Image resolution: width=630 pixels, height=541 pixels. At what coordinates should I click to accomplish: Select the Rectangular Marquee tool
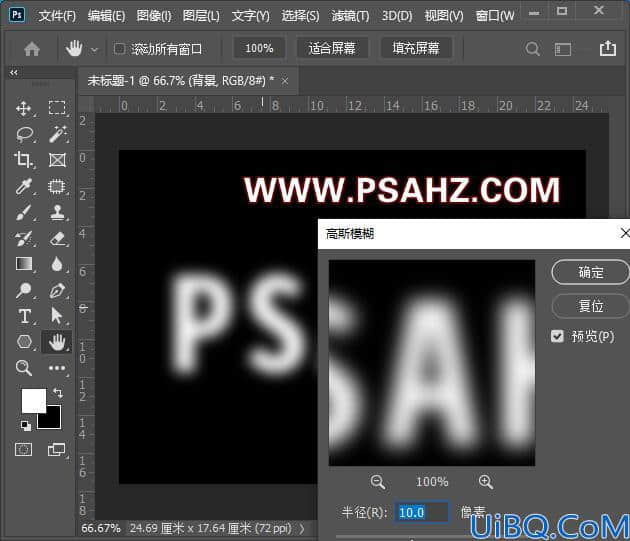tap(57, 109)
